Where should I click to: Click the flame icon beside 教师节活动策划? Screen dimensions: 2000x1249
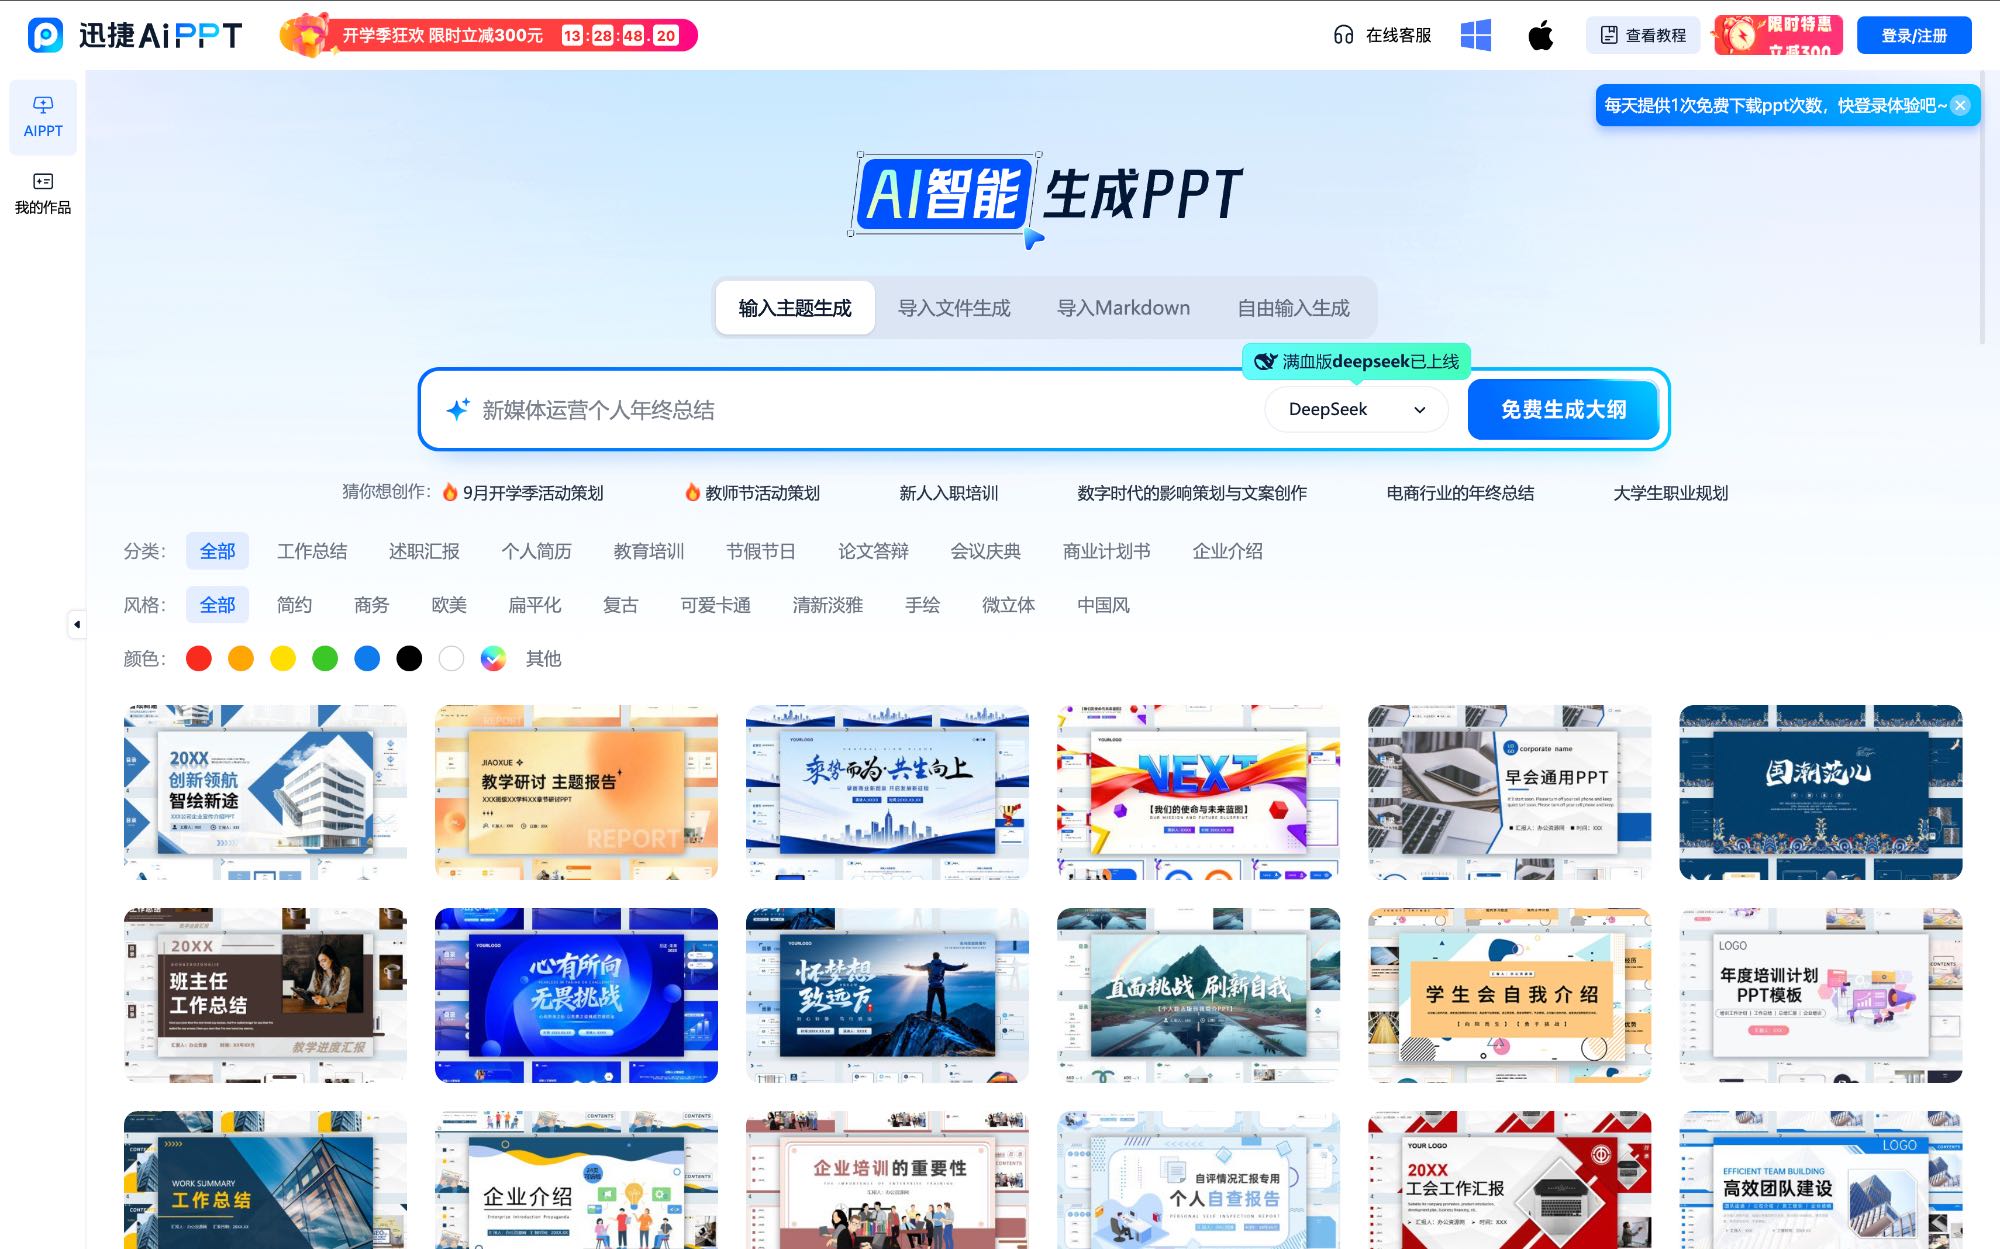coord(692,493)
